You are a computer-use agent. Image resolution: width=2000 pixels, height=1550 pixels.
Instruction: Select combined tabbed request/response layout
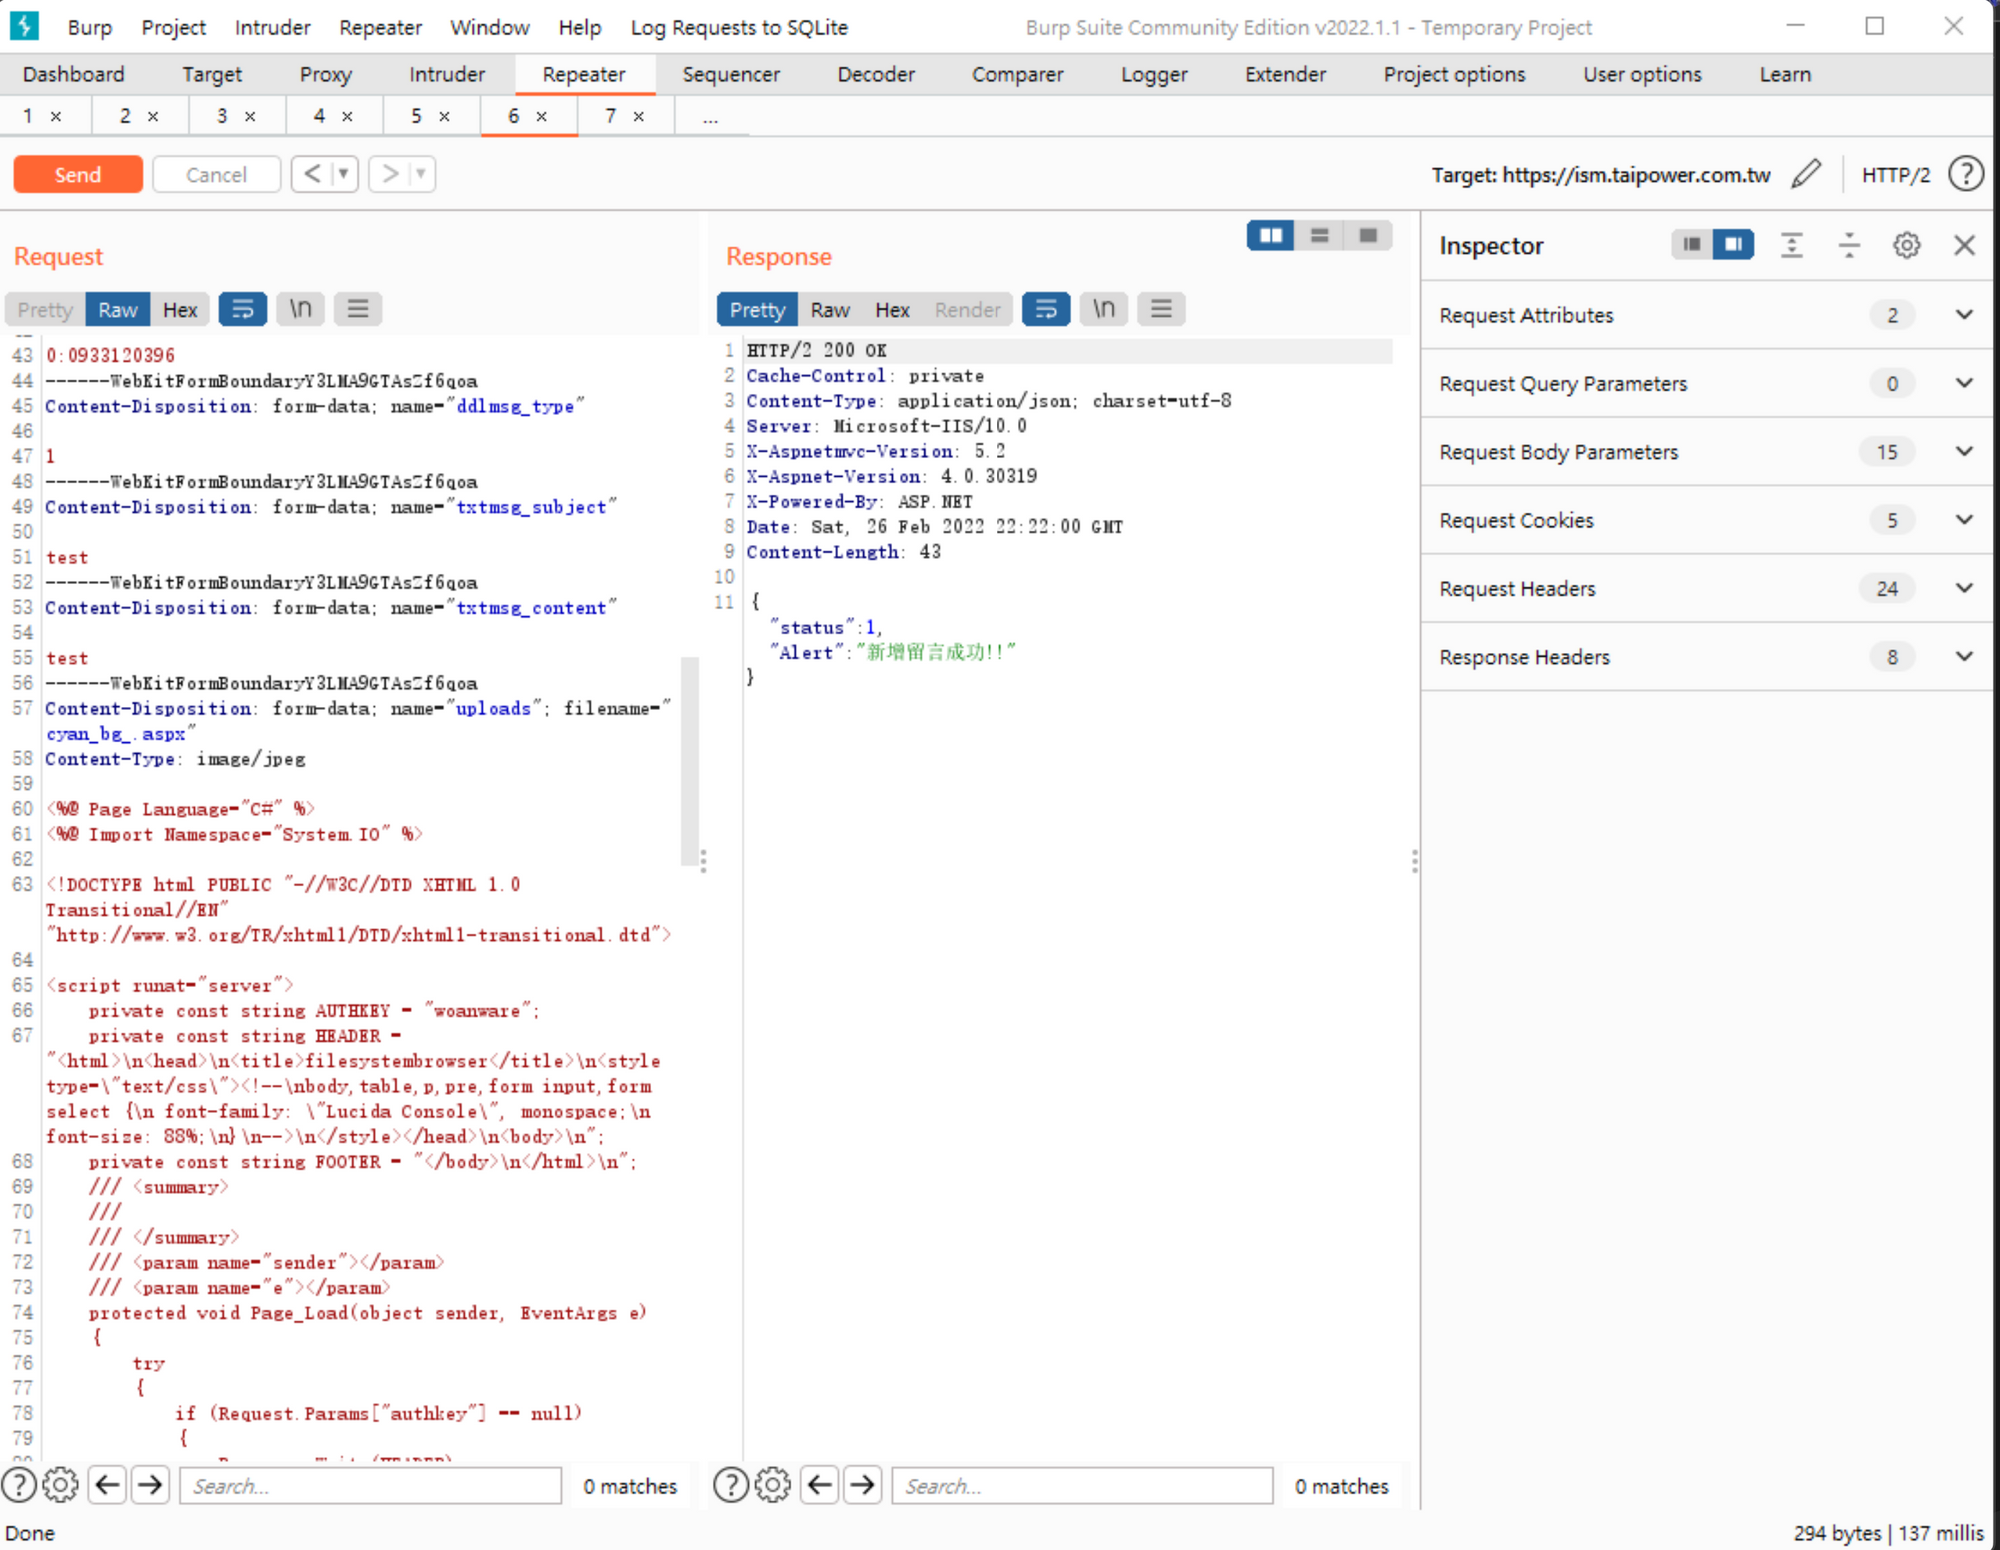[1368, 235]
